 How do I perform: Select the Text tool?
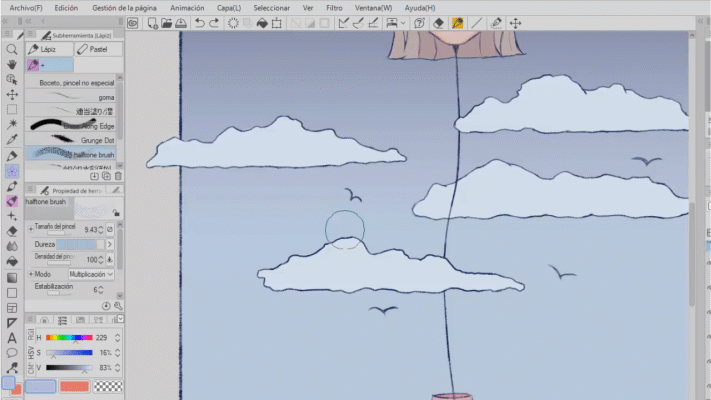point(12,338)
